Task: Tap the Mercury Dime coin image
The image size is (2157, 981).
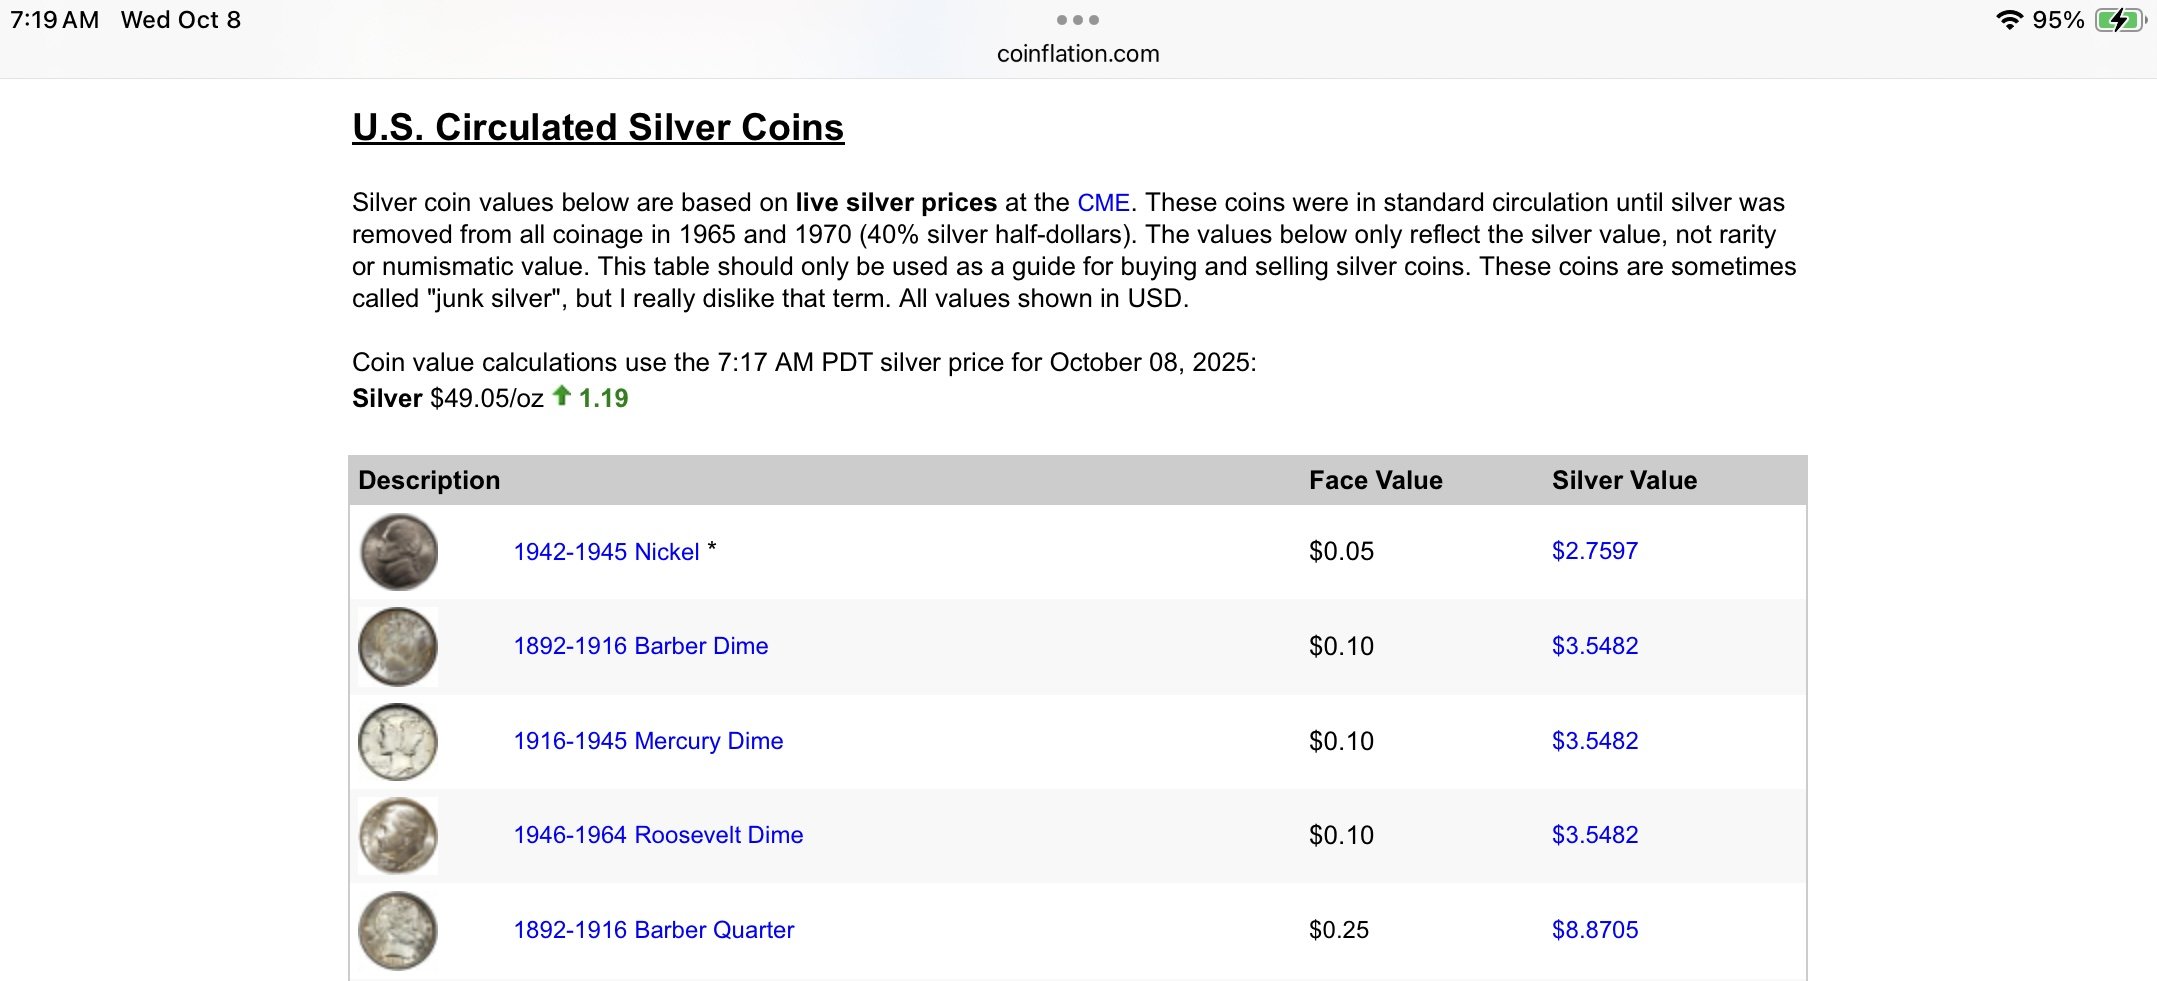Action: coord(398,742)
